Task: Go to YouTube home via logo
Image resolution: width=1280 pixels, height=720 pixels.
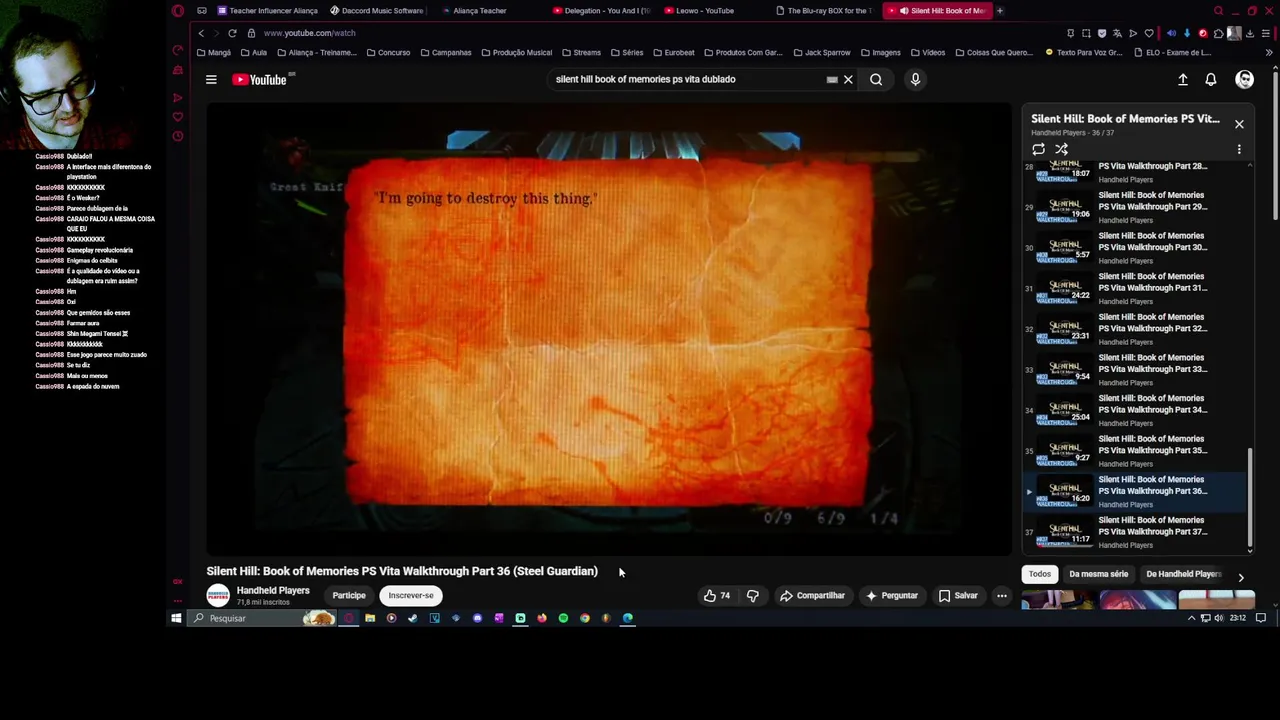Action: [260, 80]
